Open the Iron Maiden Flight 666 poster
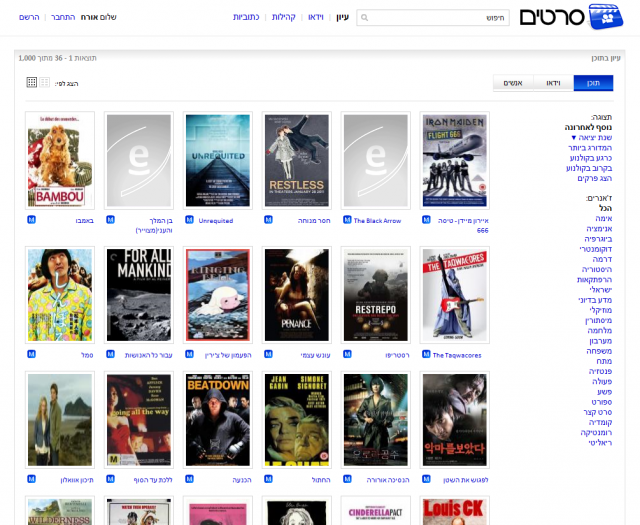The height and width of the screenshot is (525, 640). click(x=455, y=160)
